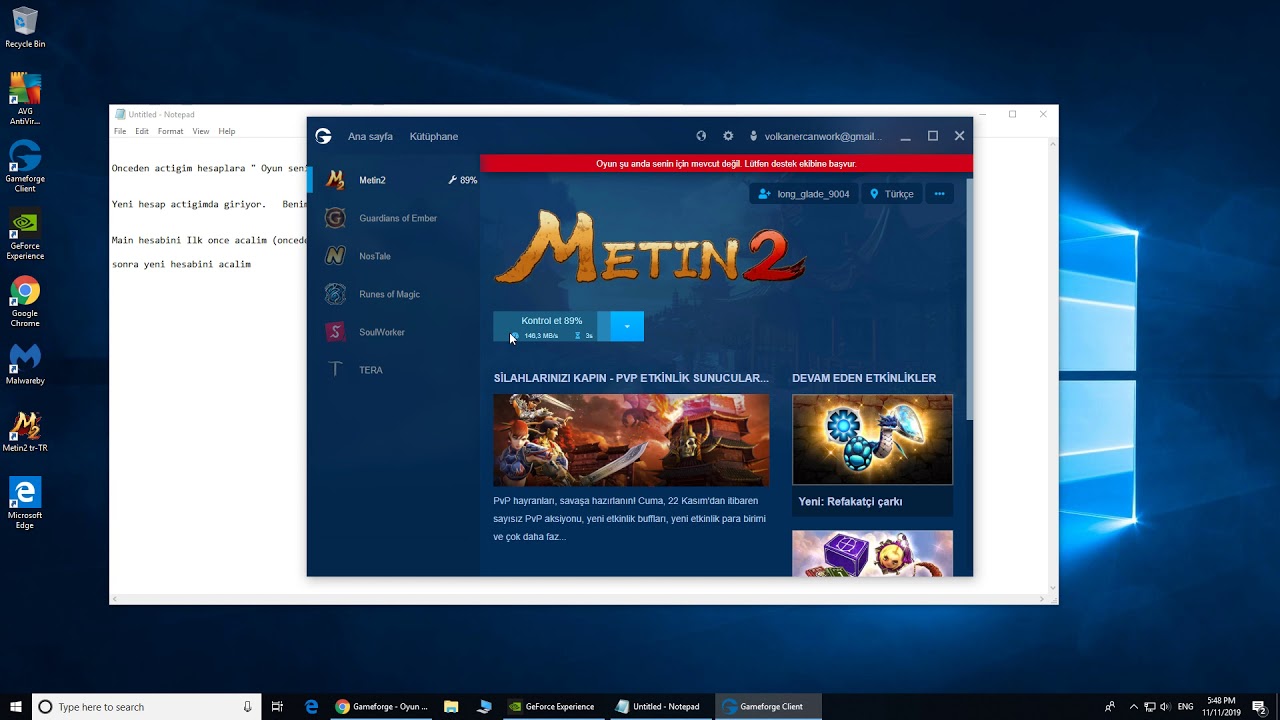Image resolution: width=1280 pixels, height=720 pixels.
Task: Open the taskbar clock and date
Action: (x=1221, y=706)
